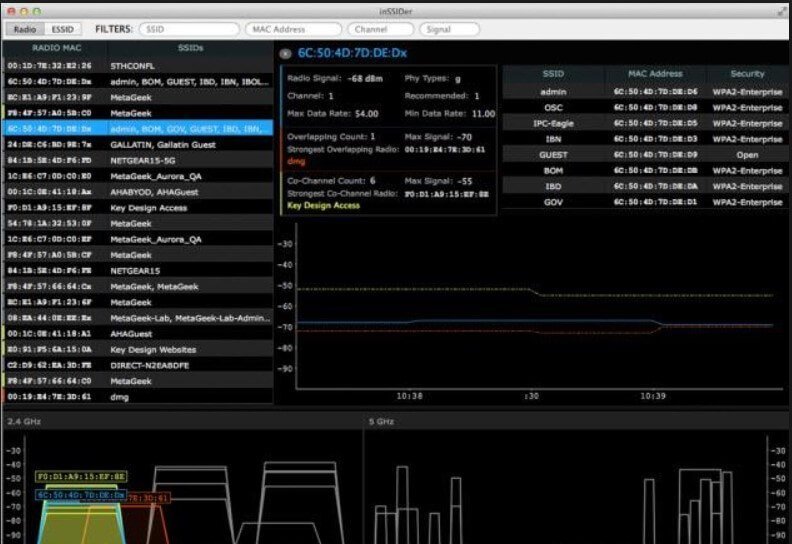Viewport: 792px width, 544px height.
Task: Select the IBD SSID row
Action: click(x=646, y=186)
